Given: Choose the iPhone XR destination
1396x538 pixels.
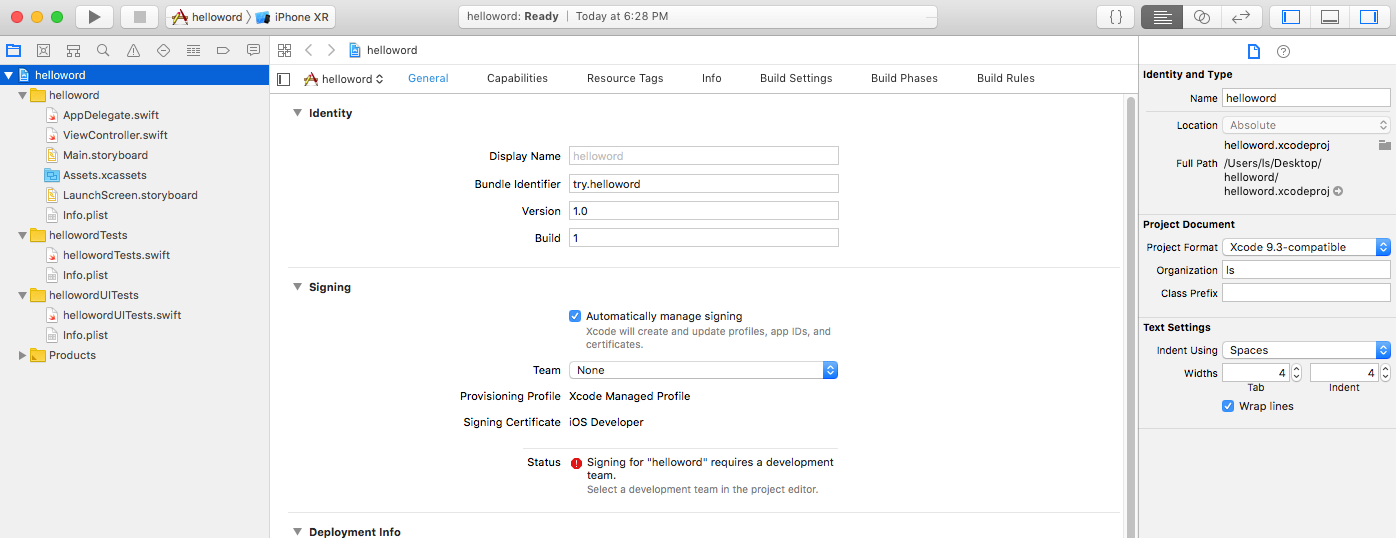Looking at the screenshot, I should [x=293, y=16].
